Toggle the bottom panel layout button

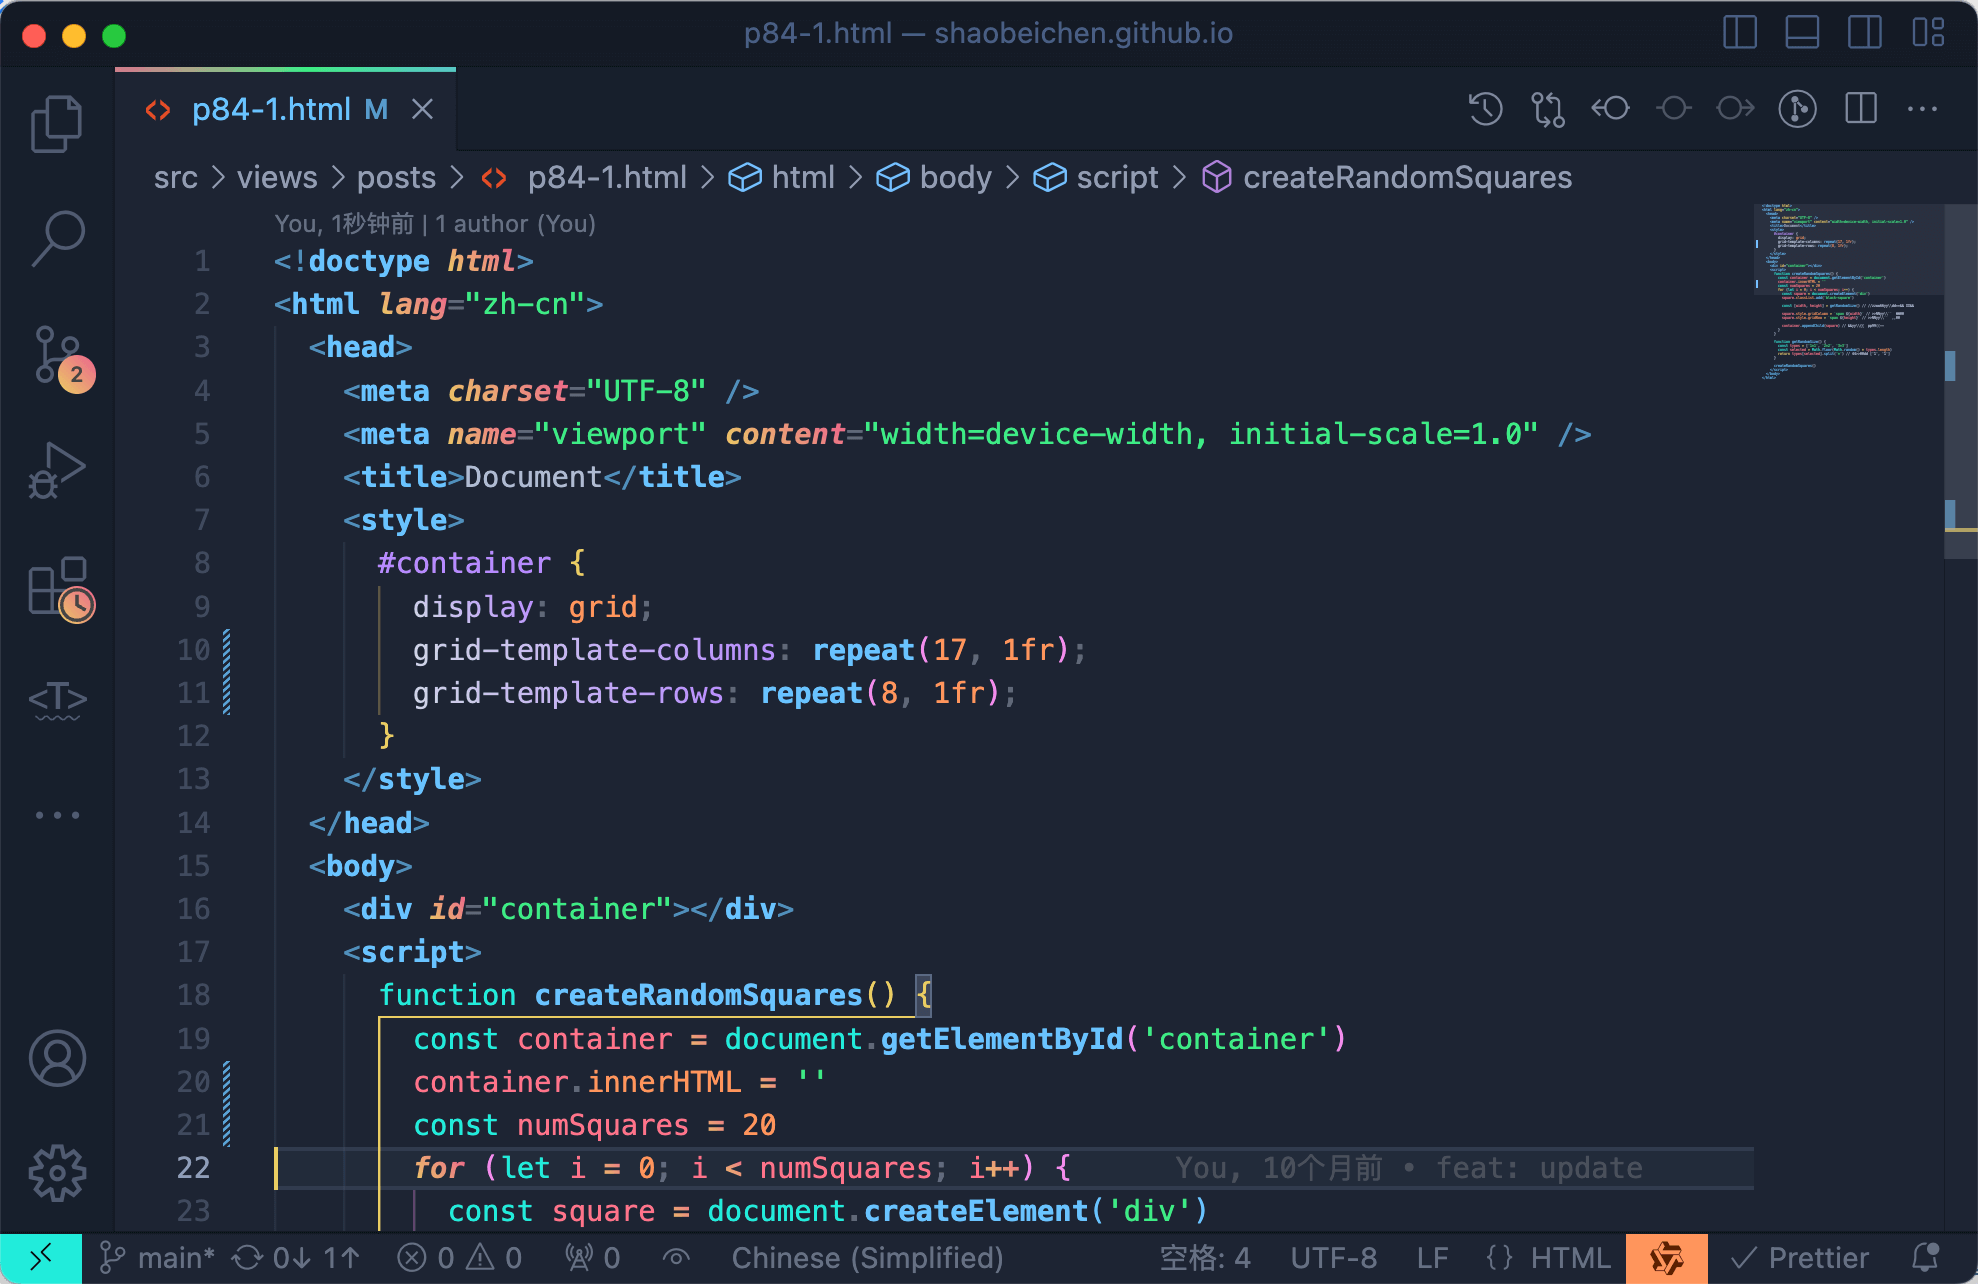point(1802,33)
